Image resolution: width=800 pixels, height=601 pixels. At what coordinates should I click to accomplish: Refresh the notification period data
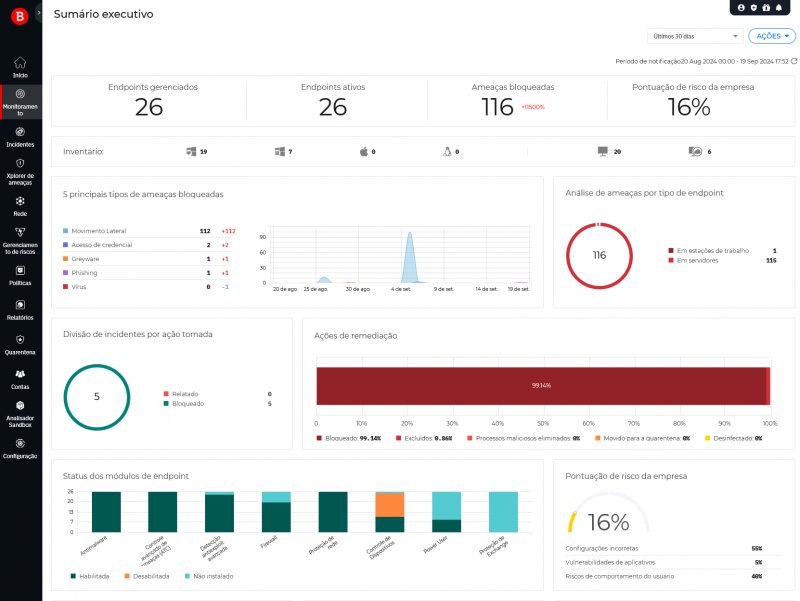(794, 61)
